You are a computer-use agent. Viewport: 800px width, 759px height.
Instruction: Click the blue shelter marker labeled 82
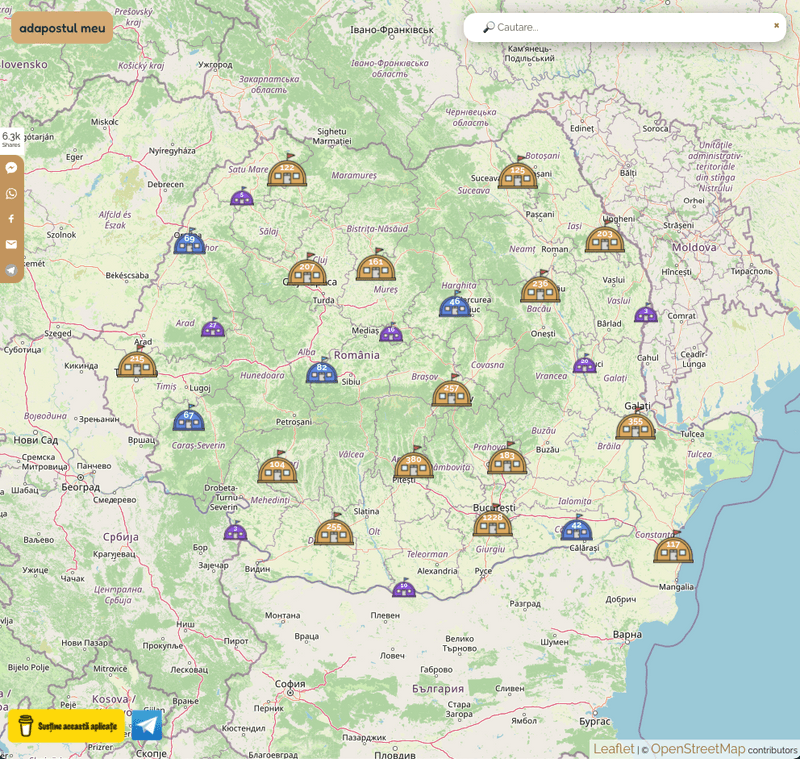[321, 370]
